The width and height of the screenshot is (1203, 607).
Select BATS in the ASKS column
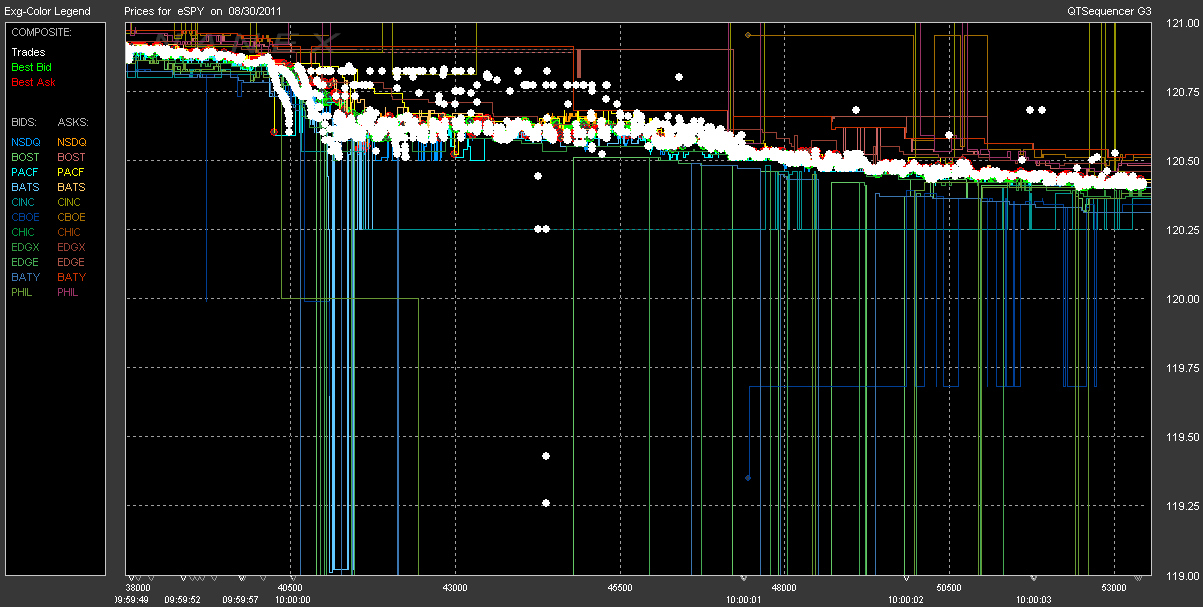point(72,187)
